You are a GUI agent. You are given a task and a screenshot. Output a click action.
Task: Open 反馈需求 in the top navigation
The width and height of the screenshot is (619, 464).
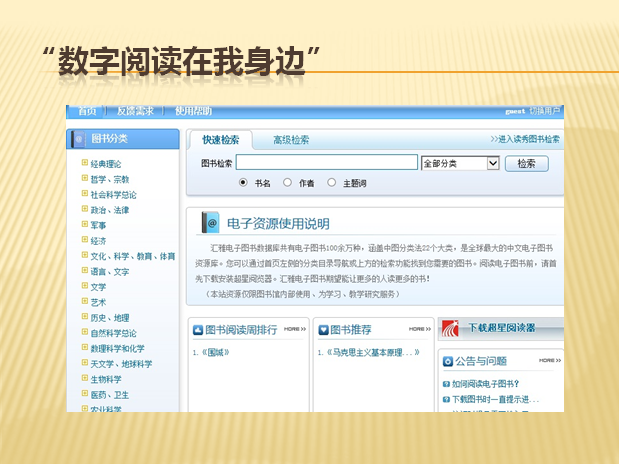click(135, 111)
